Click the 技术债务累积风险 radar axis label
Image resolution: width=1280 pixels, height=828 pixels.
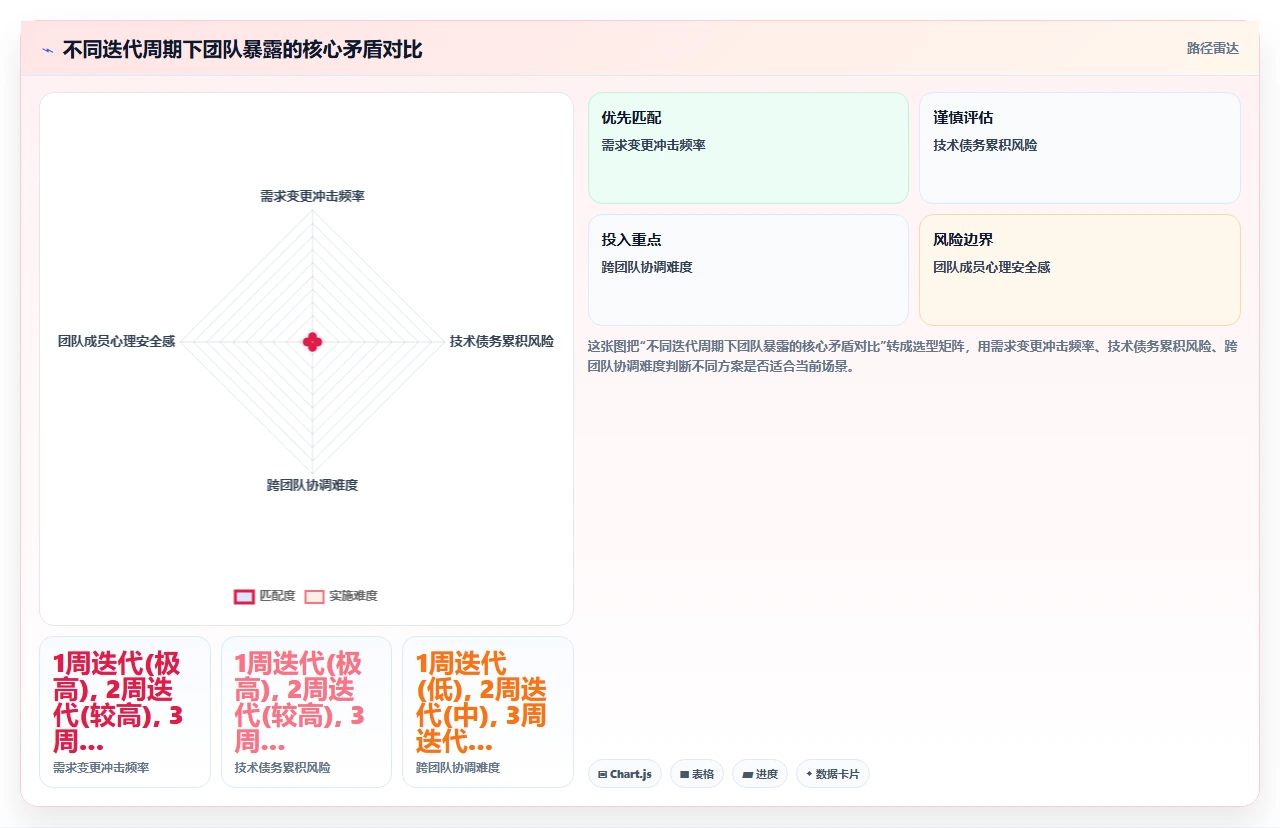click(x=501, y=341)
